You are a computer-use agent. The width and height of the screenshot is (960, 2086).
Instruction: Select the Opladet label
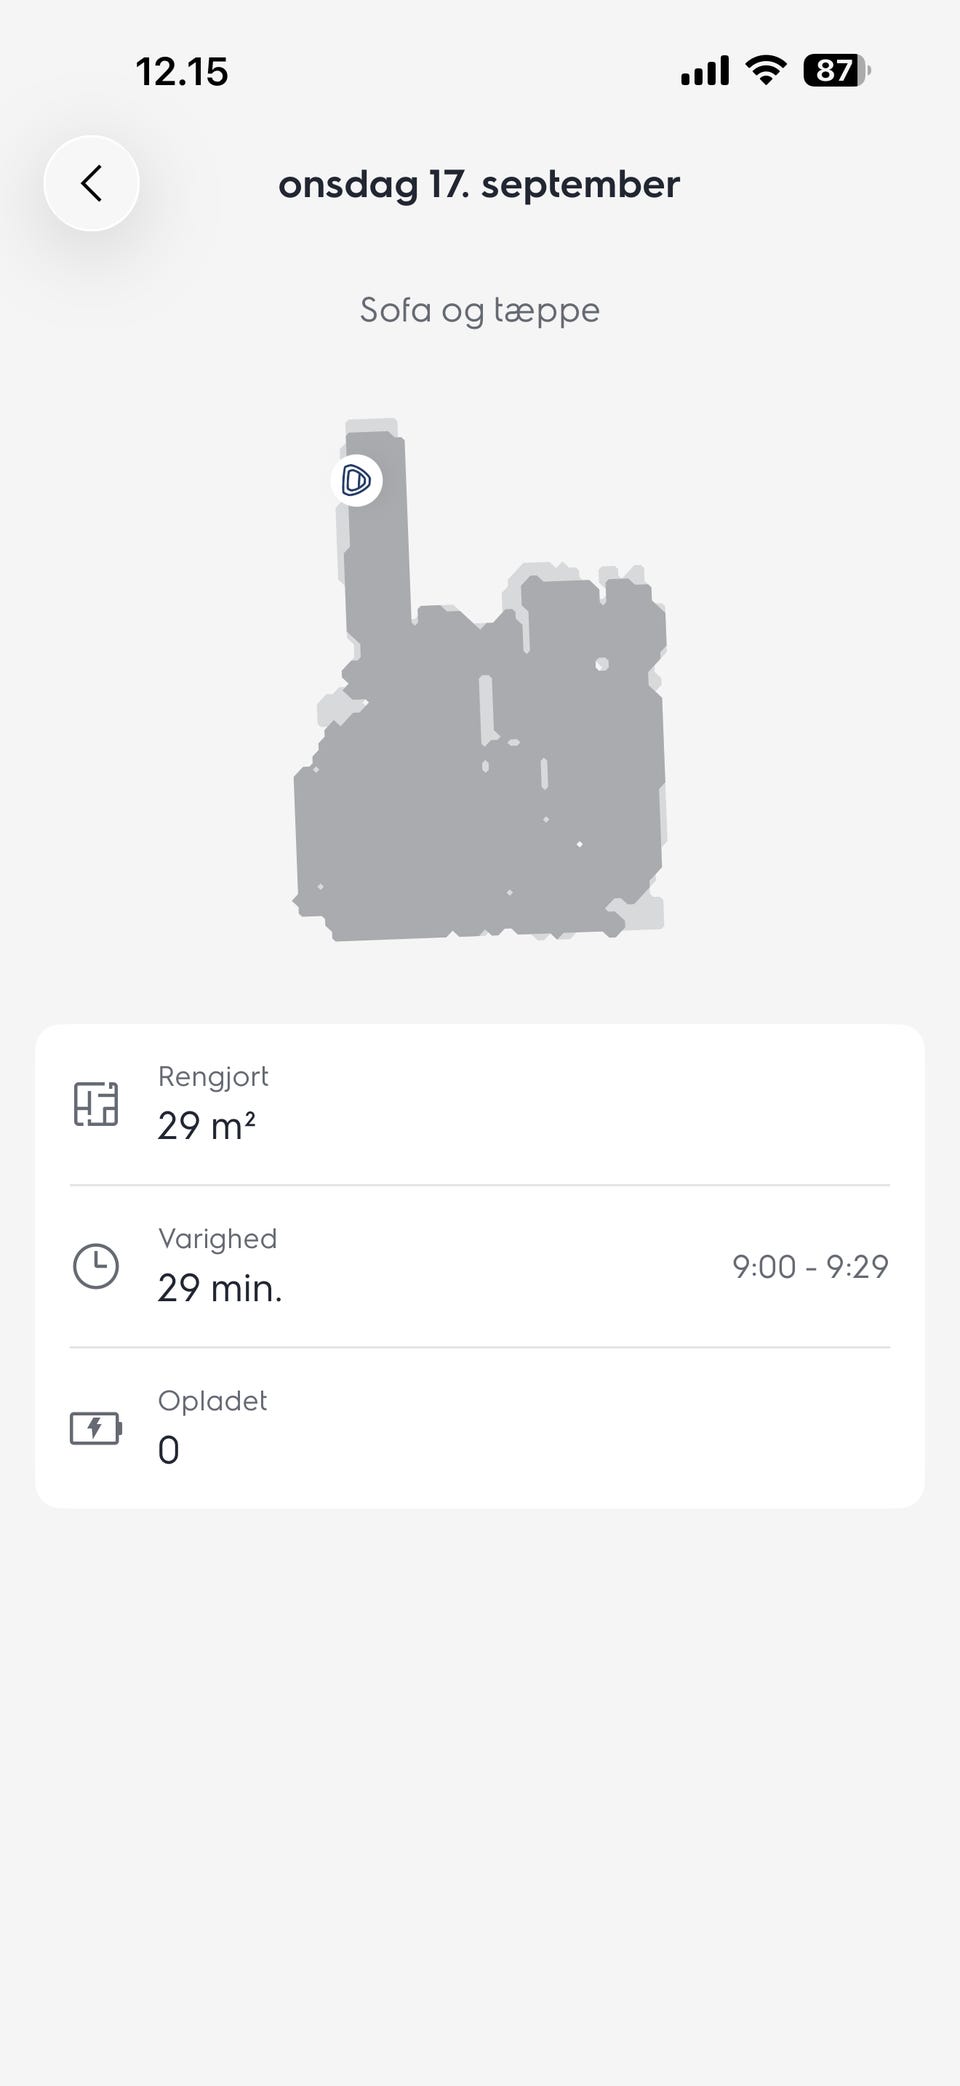[212, 1400]
